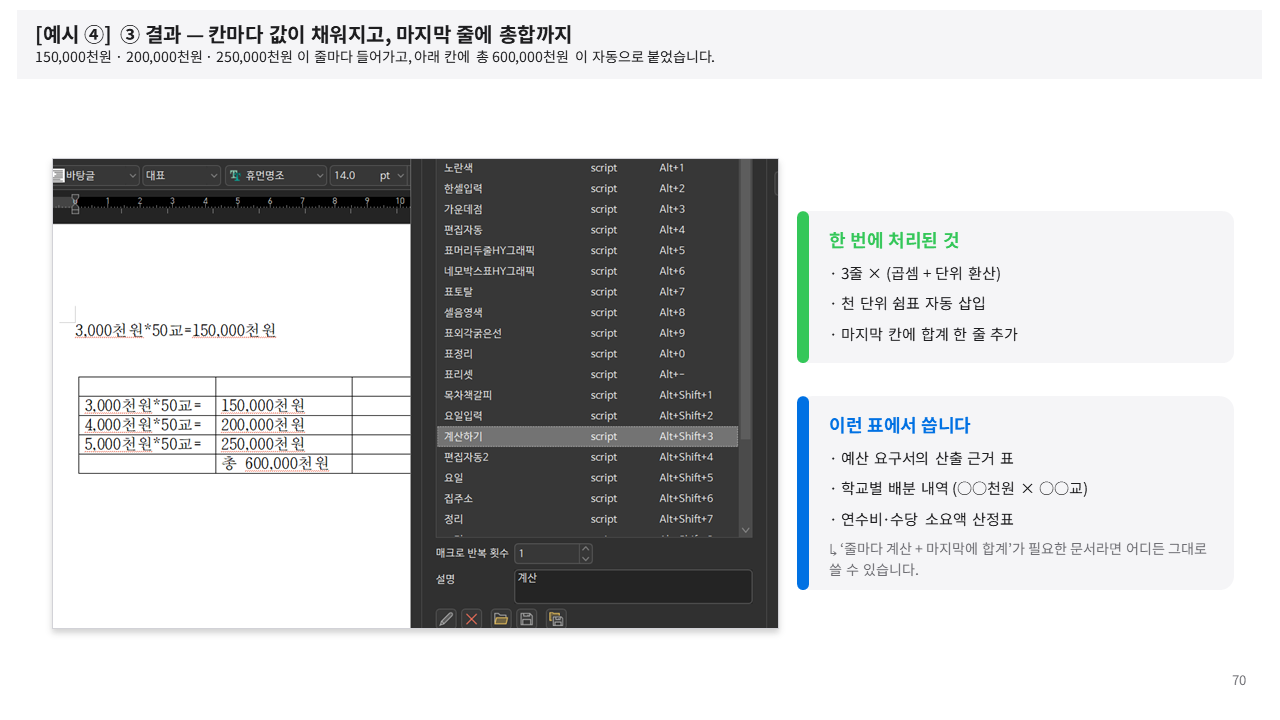
Task: Select the 노란색 macro row
Action: tap(587, 168)
